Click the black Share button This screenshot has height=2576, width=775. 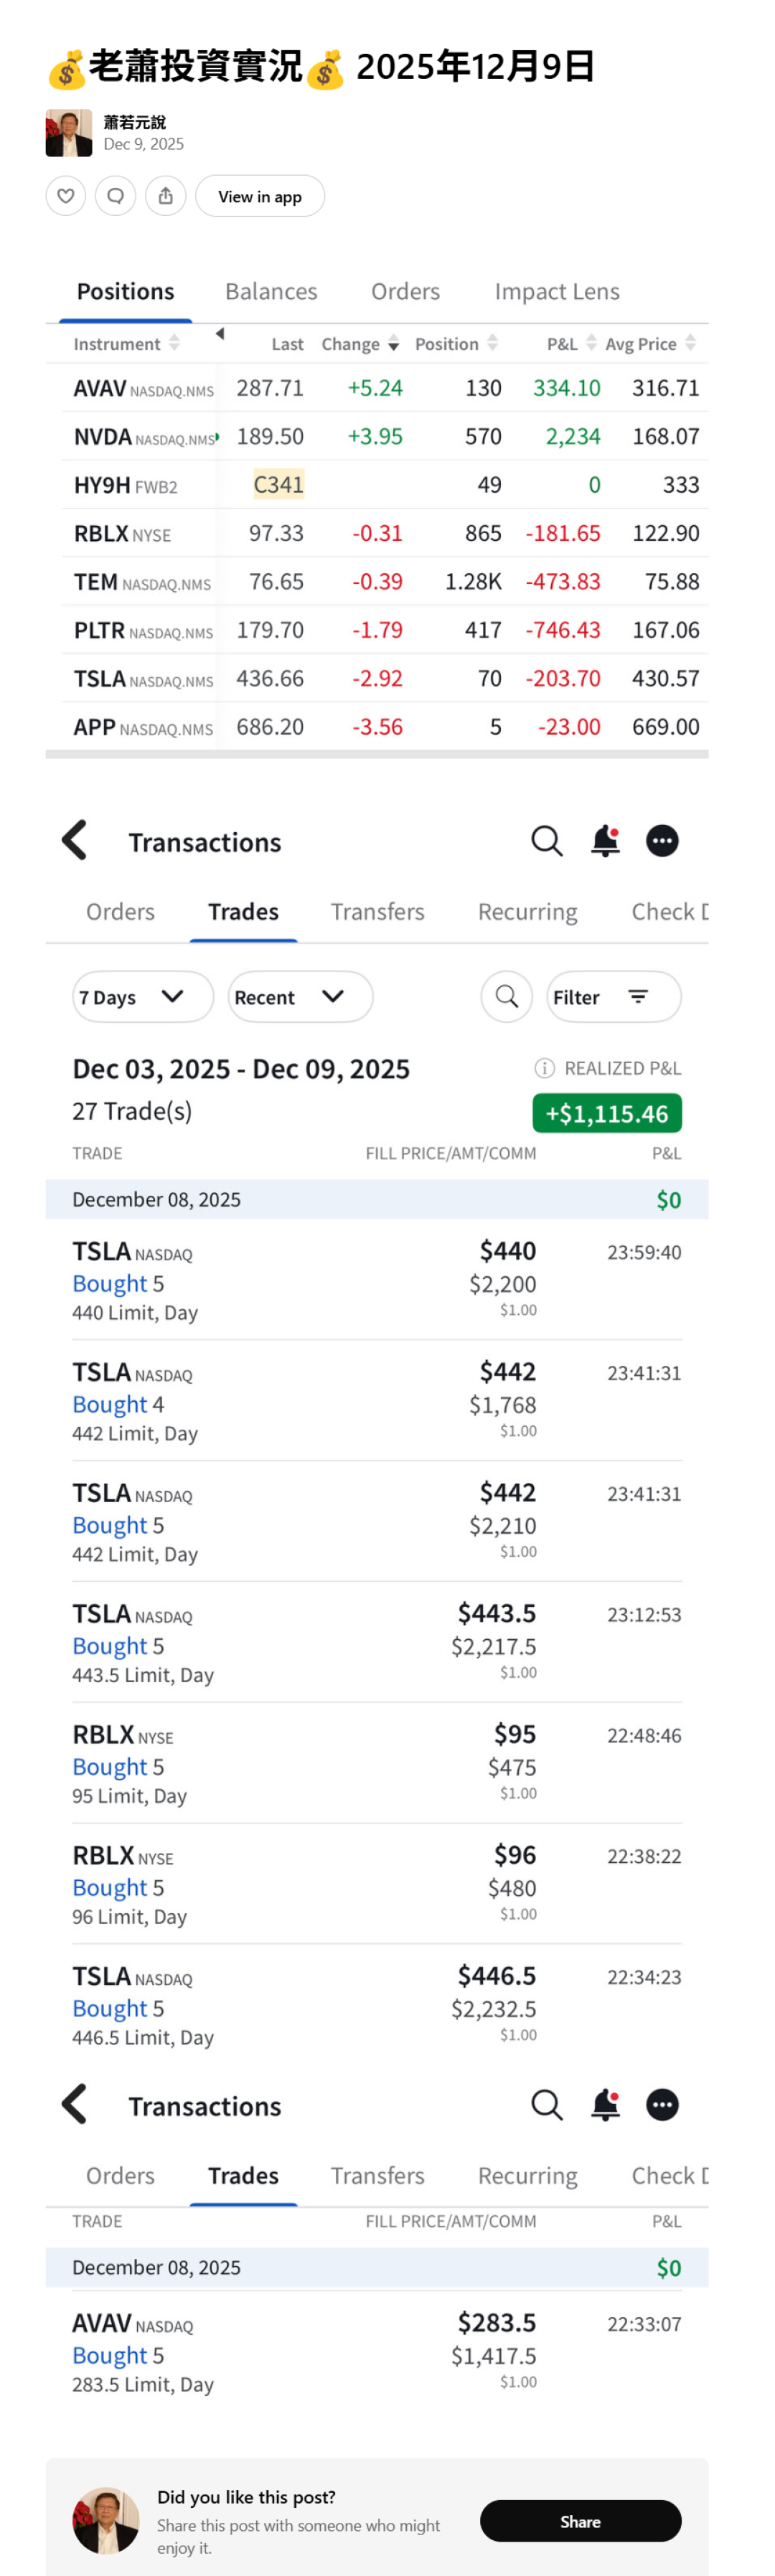[x=580, y=2521]
